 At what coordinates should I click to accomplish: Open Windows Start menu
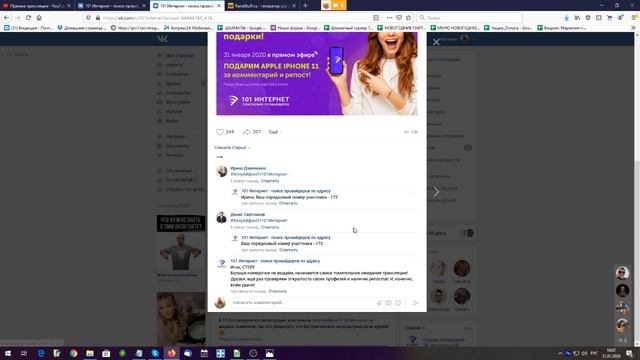click(x=7, y=353)
